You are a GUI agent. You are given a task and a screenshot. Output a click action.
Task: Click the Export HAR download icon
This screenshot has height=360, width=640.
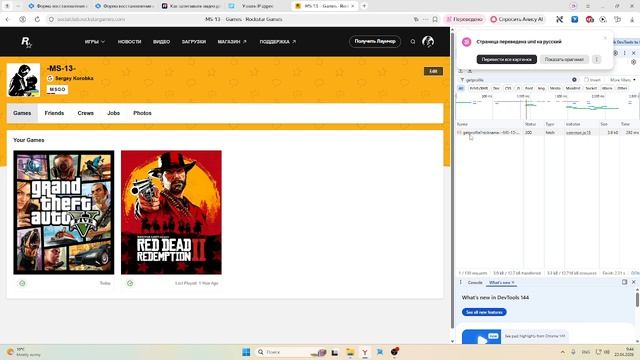[469, 71]
